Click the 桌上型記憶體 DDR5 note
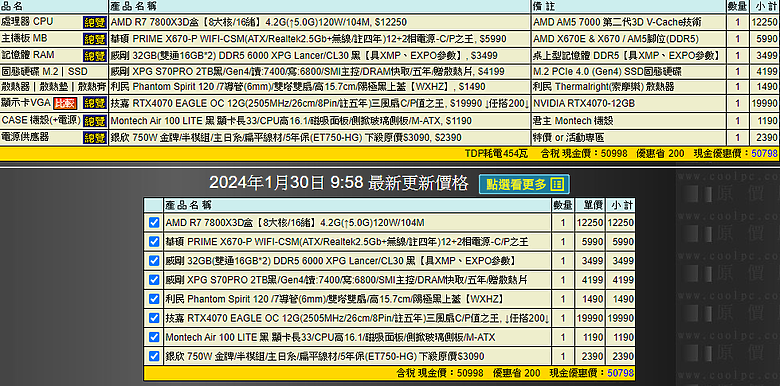 [x=626, y=55]
